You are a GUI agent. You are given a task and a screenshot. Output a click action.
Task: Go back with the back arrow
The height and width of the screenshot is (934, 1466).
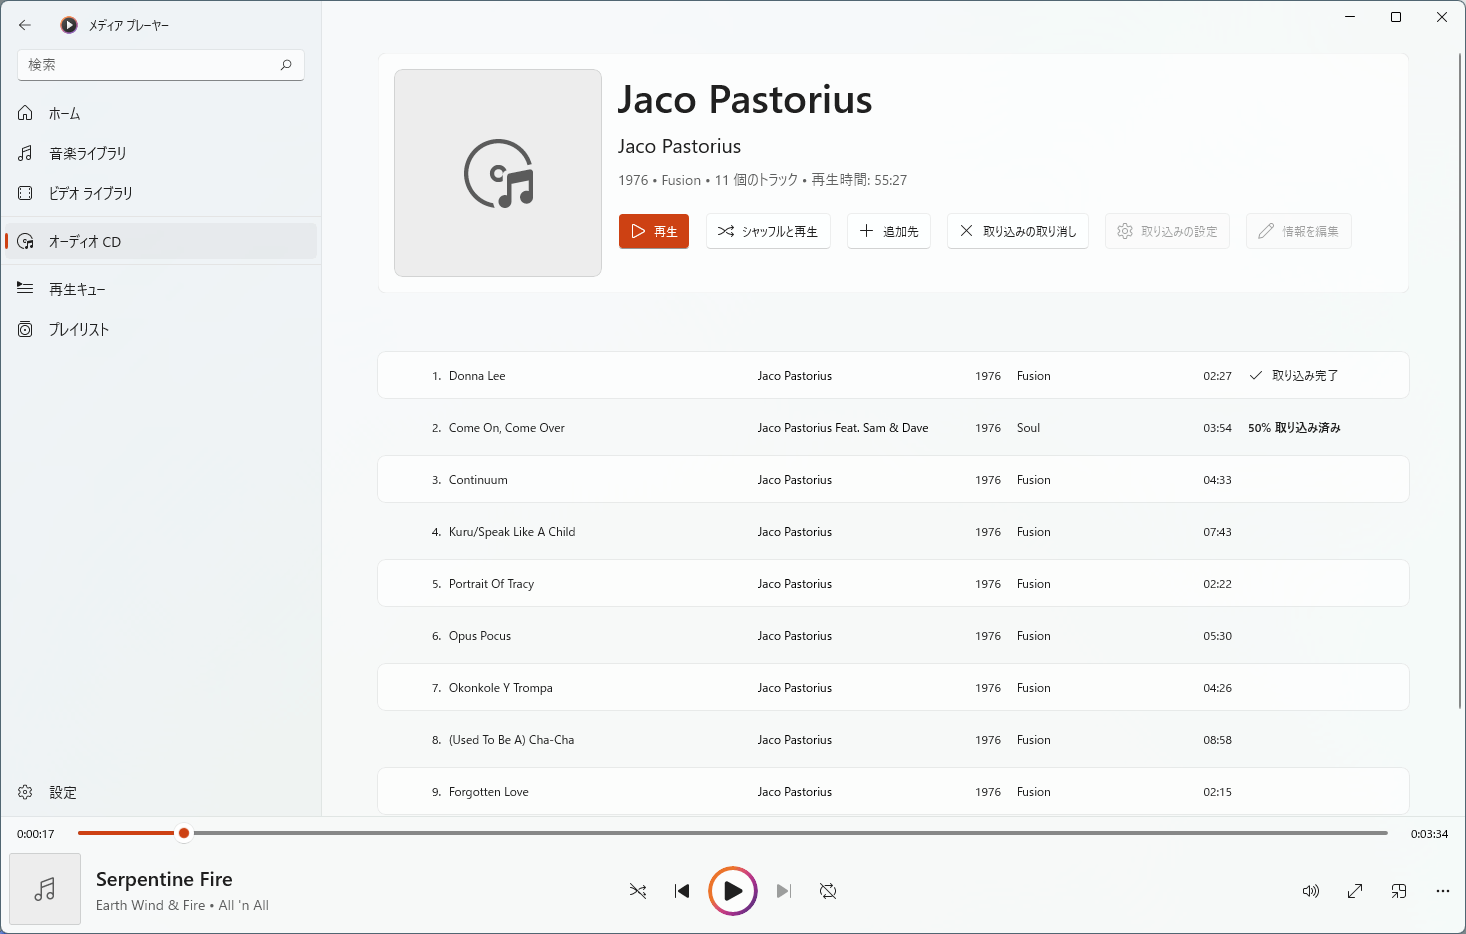[25, 25]
